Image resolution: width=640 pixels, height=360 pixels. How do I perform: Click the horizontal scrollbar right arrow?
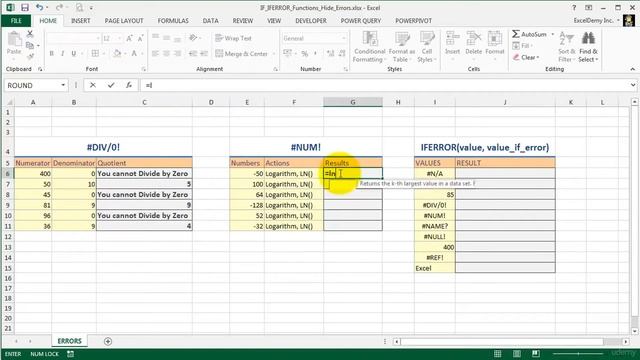626,341
